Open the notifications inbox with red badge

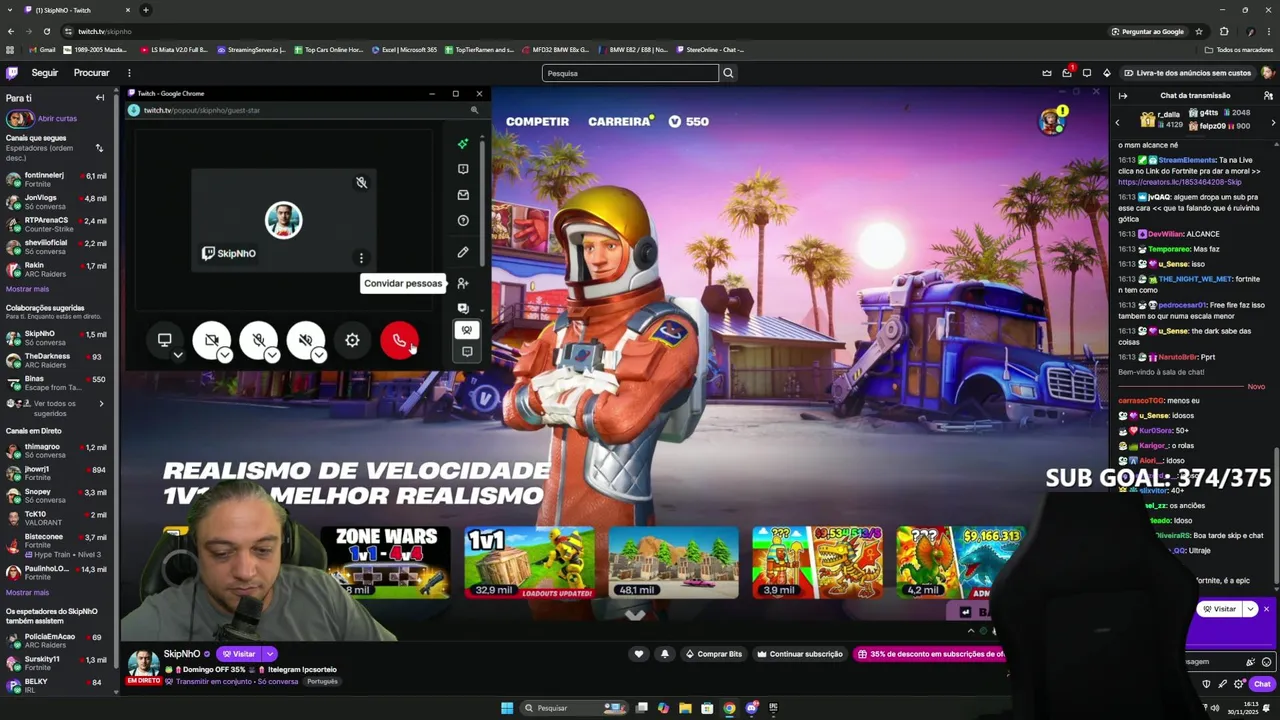point(1067,73)
